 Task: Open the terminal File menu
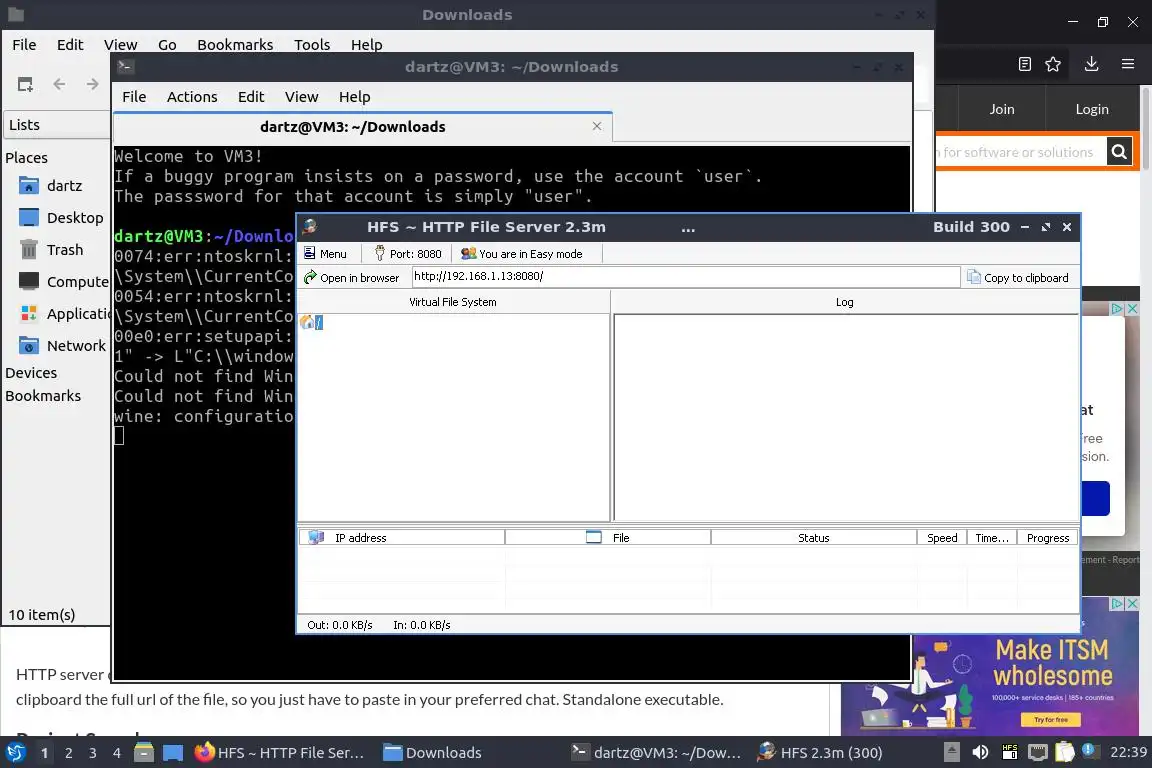click(134, 97)
